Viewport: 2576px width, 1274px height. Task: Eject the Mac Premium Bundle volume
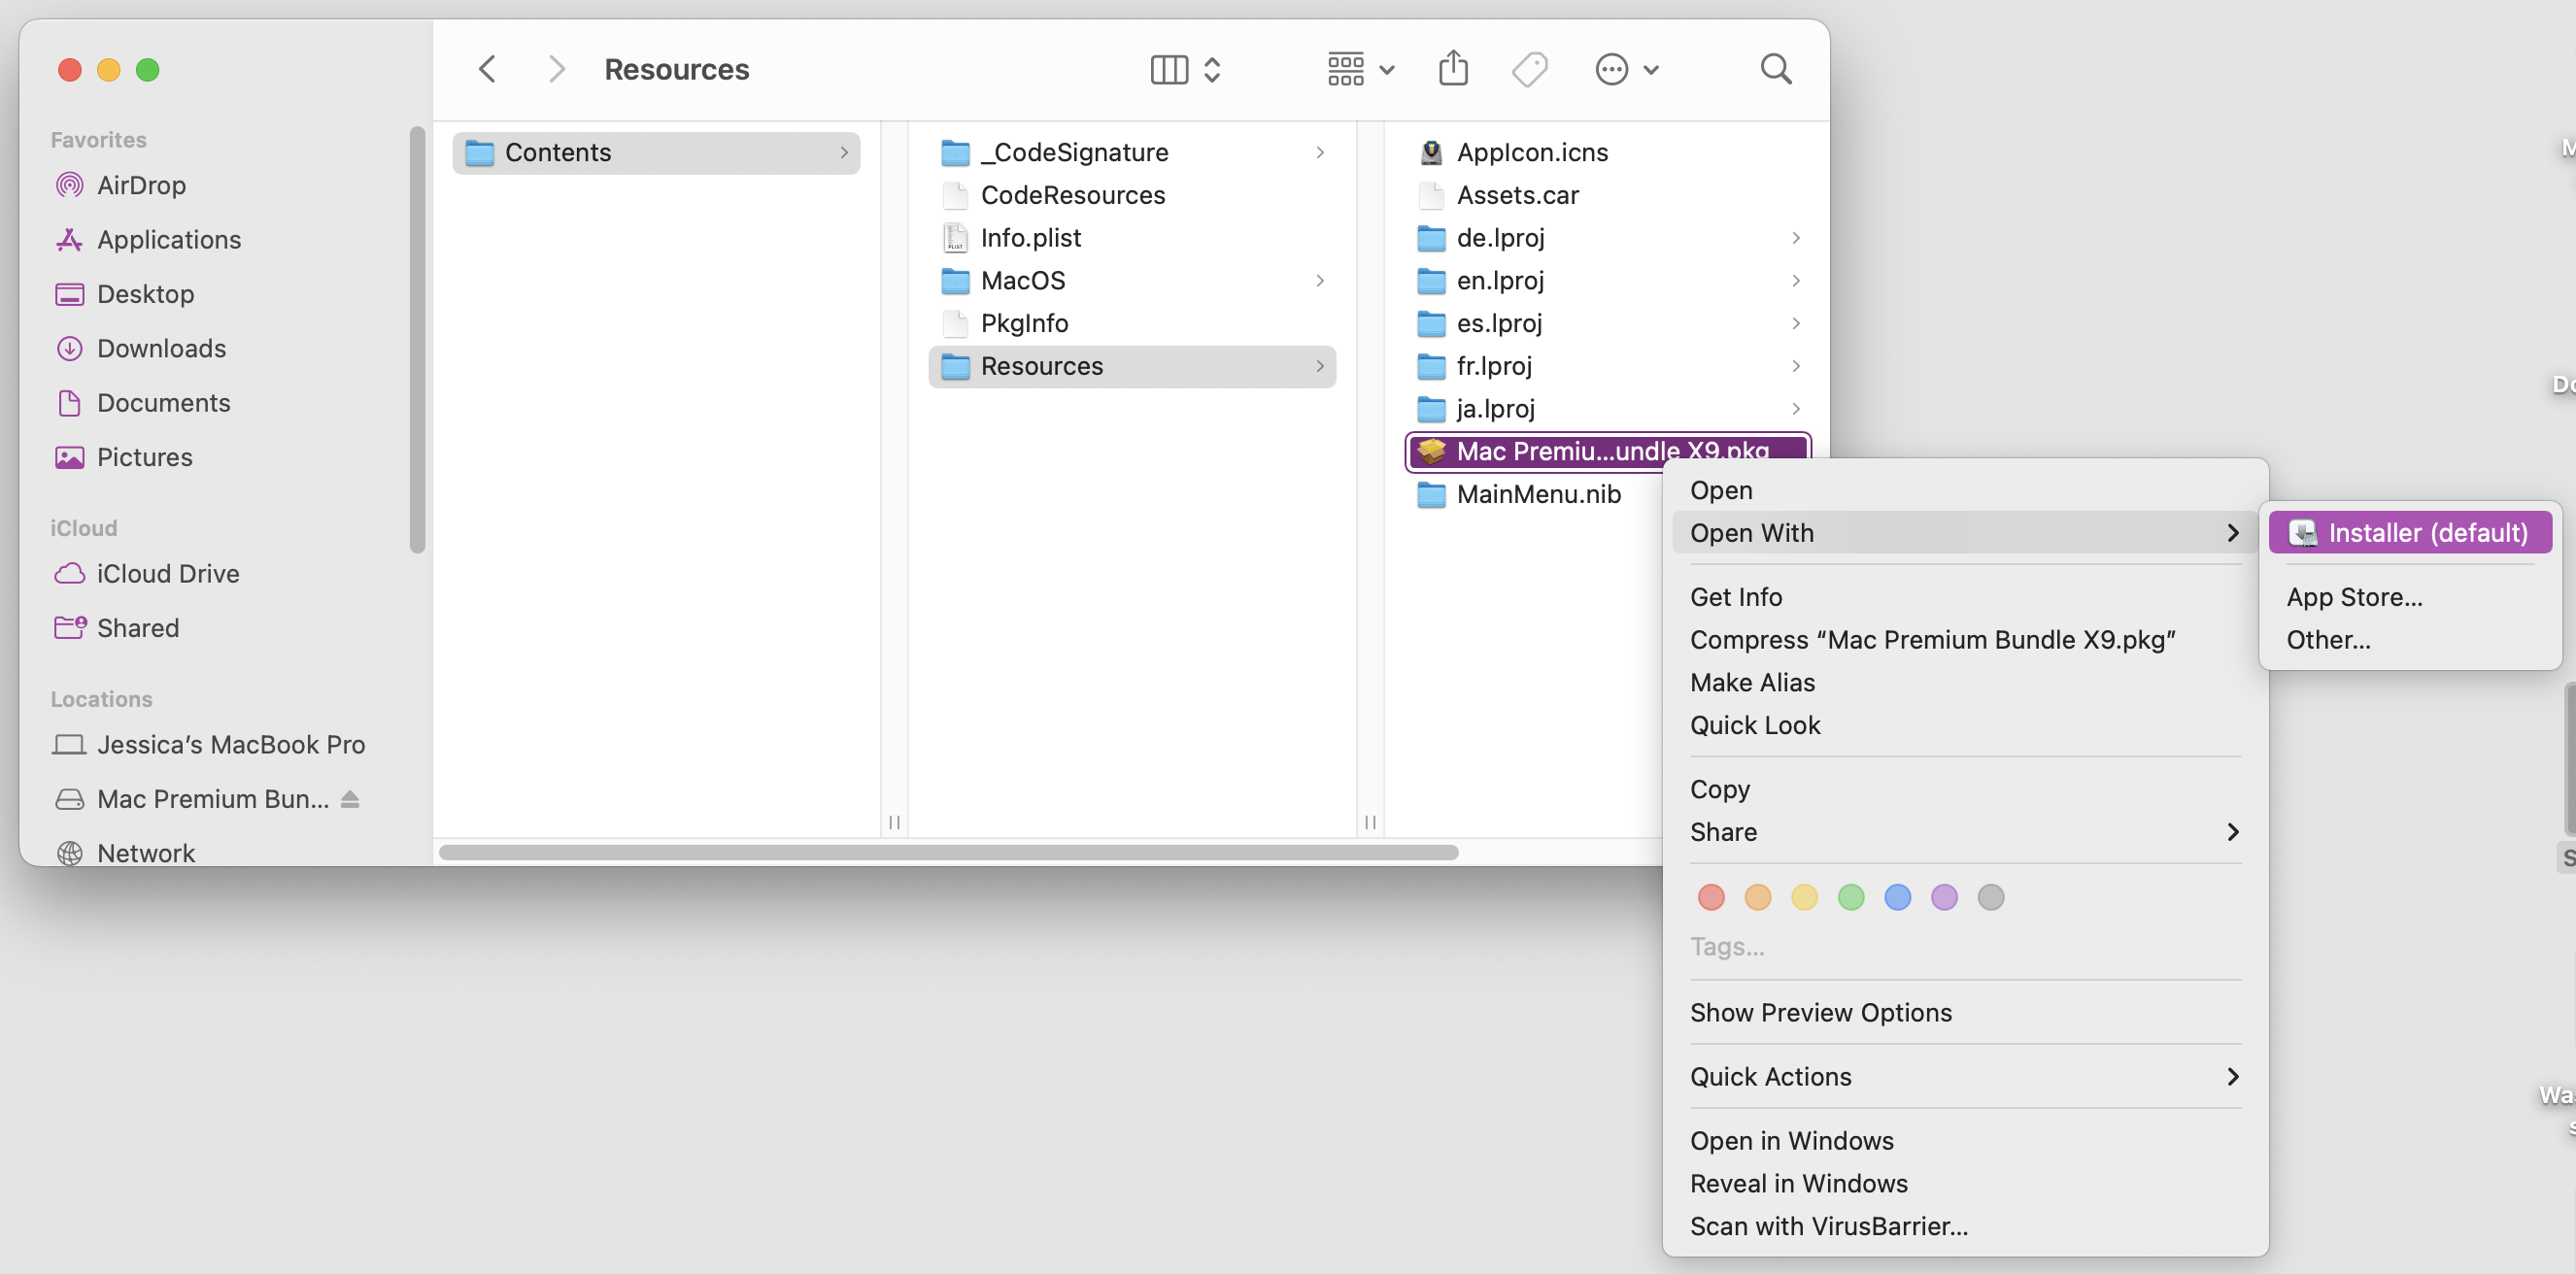[350, 798]
